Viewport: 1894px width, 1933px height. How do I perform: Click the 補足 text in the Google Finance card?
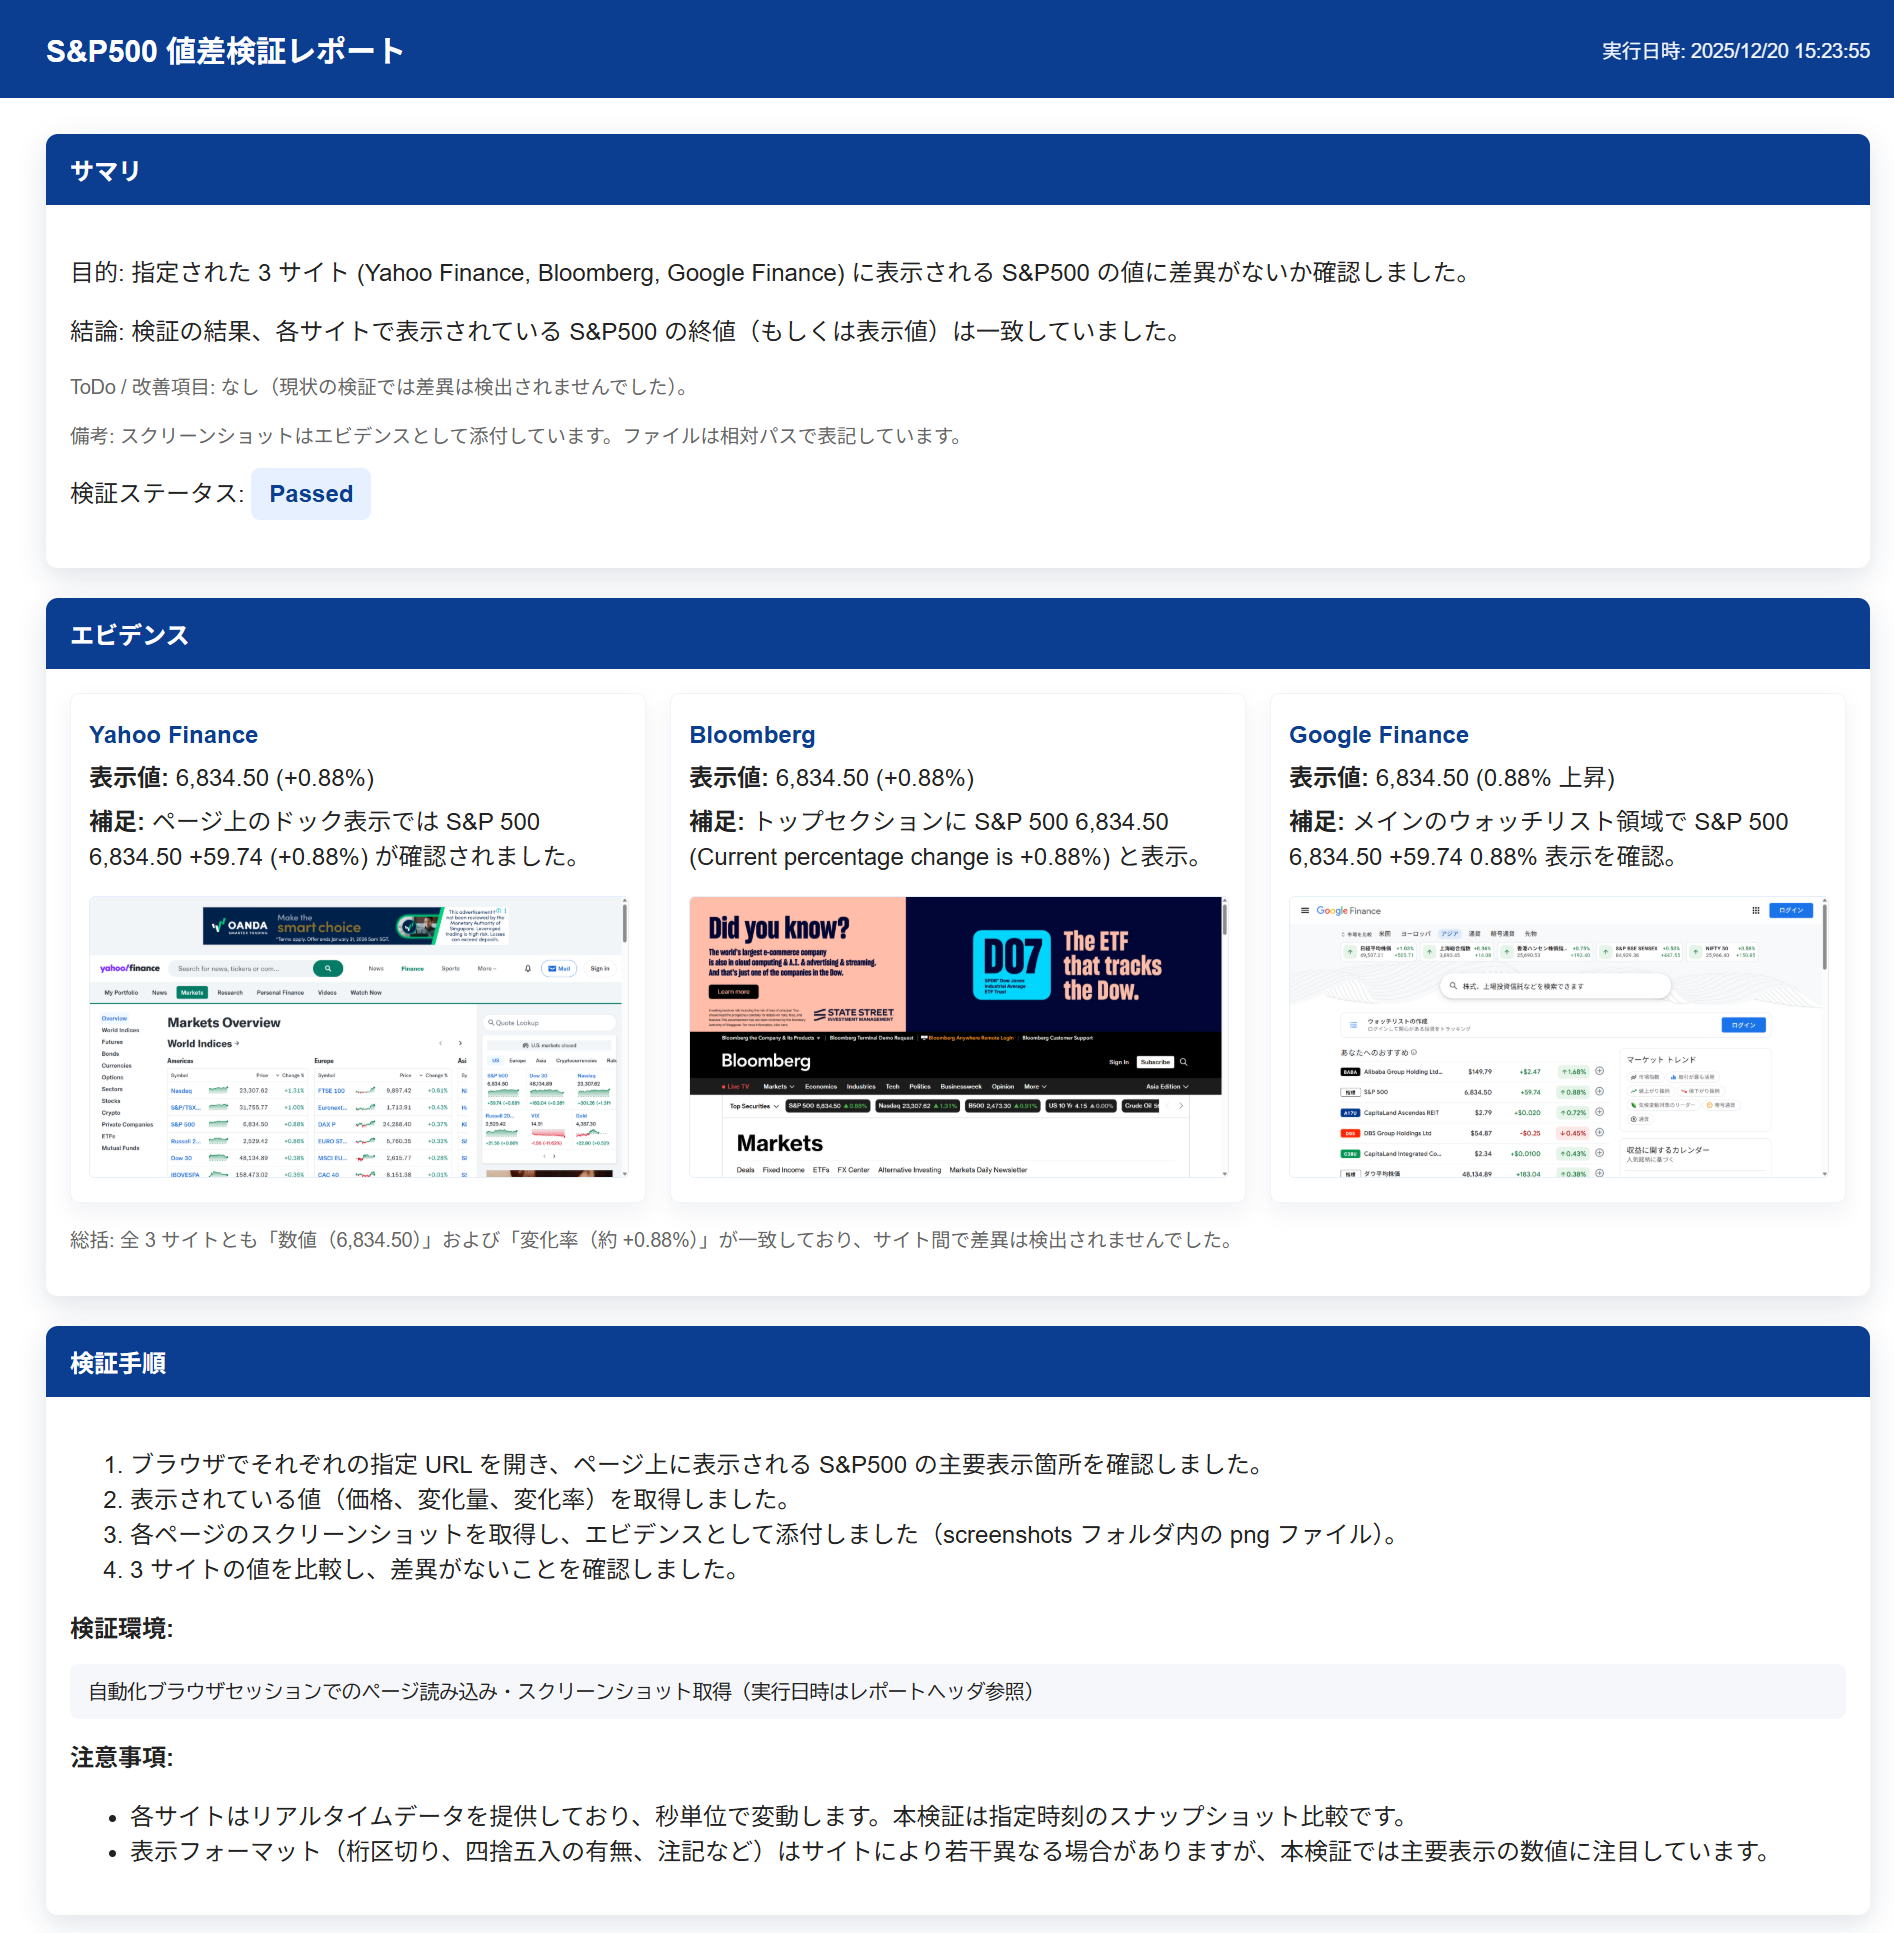pyautogui.click(x=1539, y=839)
